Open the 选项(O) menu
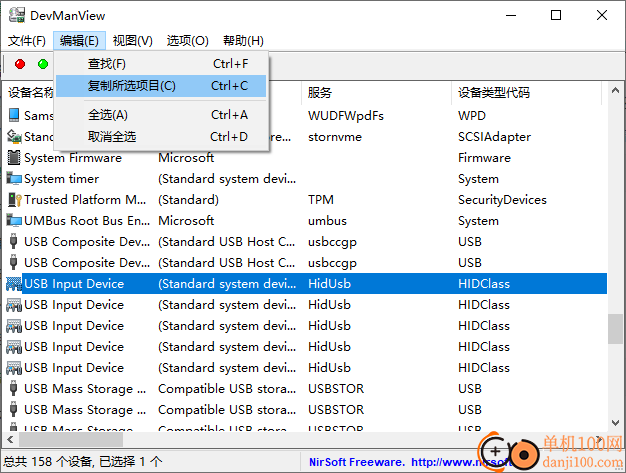This screenshot has width=626, height=473. [187, 41]
